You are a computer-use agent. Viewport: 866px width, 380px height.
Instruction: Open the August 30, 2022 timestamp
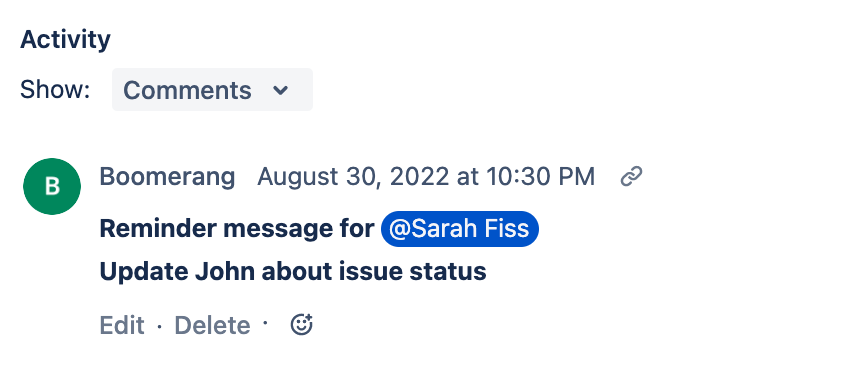(426, 177)
